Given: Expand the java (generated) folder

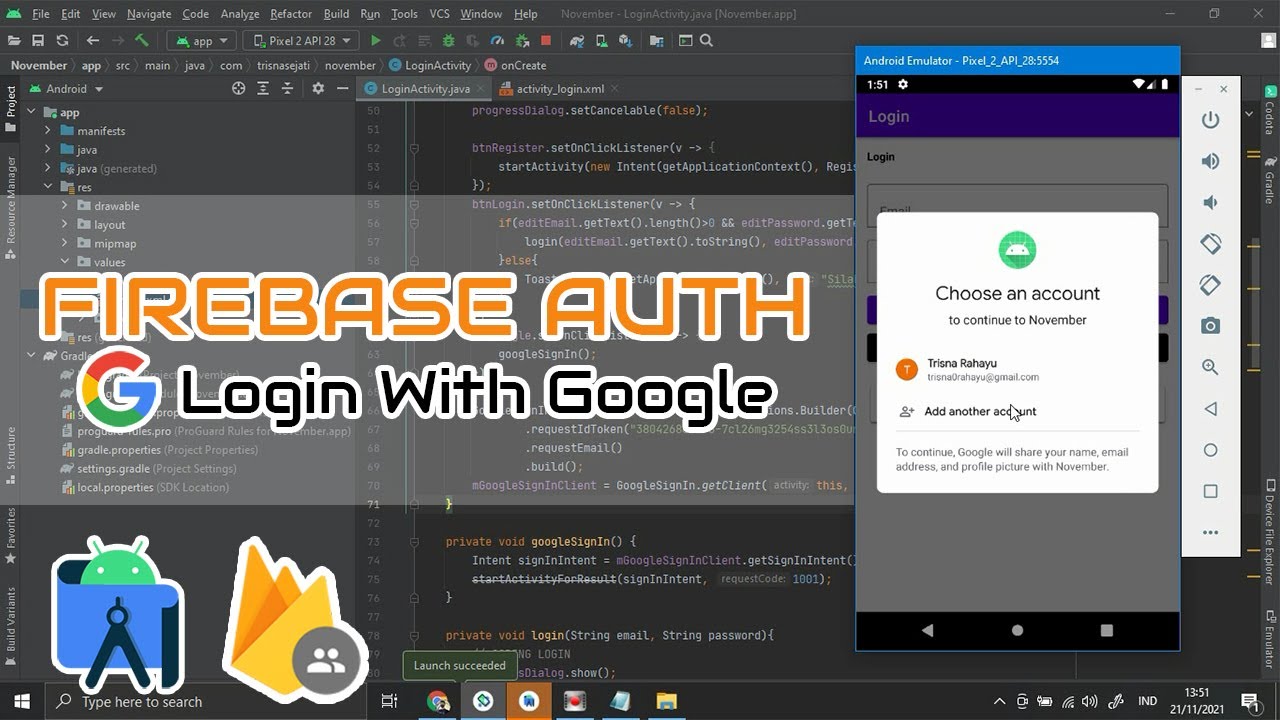Looking at the screenshot, I should tap(47, 168).
